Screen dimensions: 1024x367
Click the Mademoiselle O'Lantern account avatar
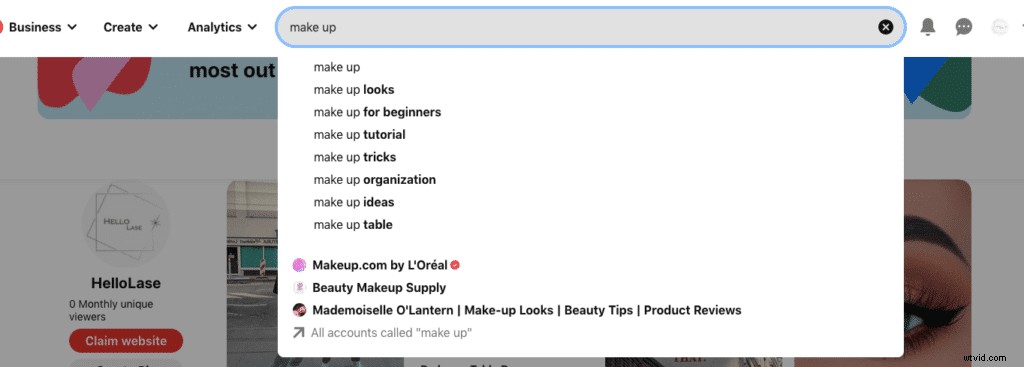pyautogui.click(x=299, y=310)
